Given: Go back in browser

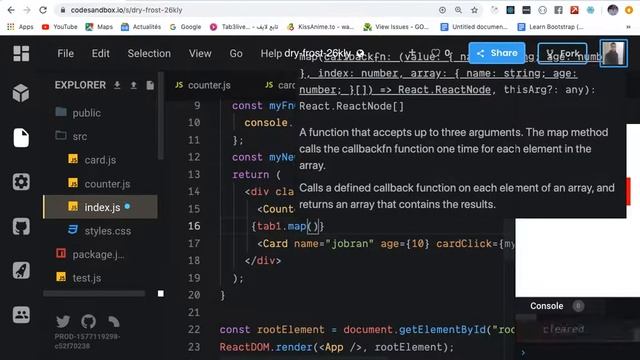Looking at the screenshot, I should pos(11,10).
